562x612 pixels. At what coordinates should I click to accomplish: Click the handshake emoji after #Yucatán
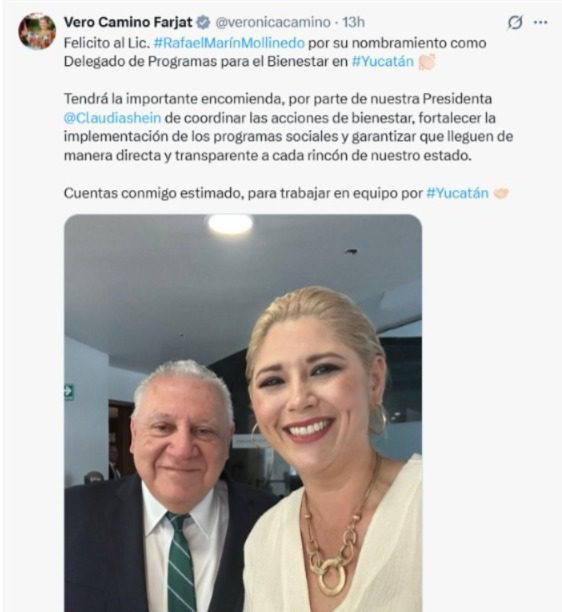[501, 193]
